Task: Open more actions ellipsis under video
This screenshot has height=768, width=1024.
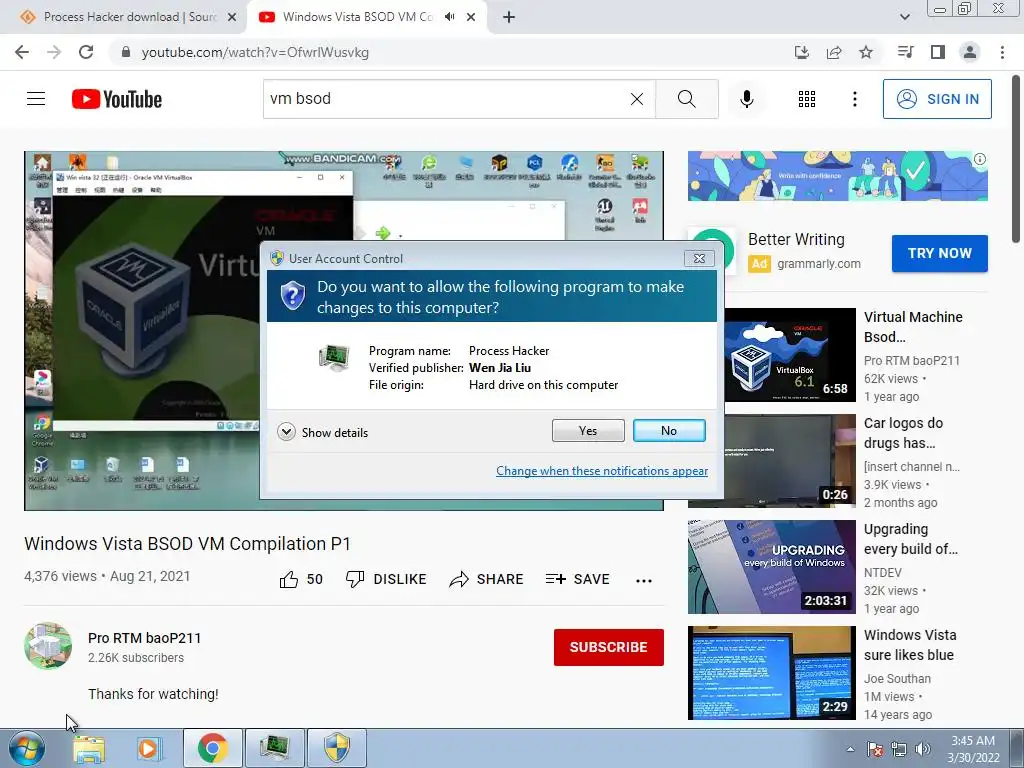Action: click(644, 580)
